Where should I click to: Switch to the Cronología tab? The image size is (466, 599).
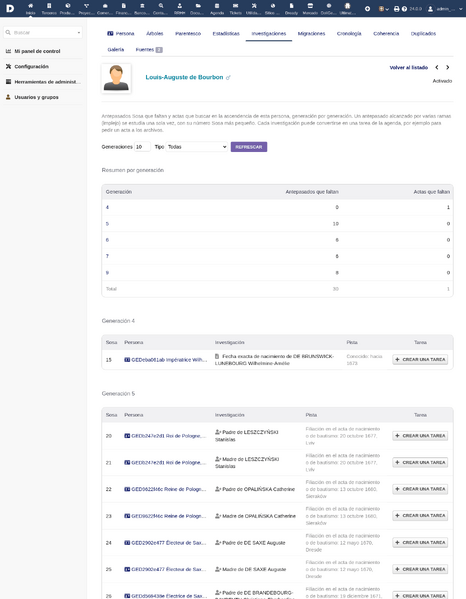click(349, 34)
